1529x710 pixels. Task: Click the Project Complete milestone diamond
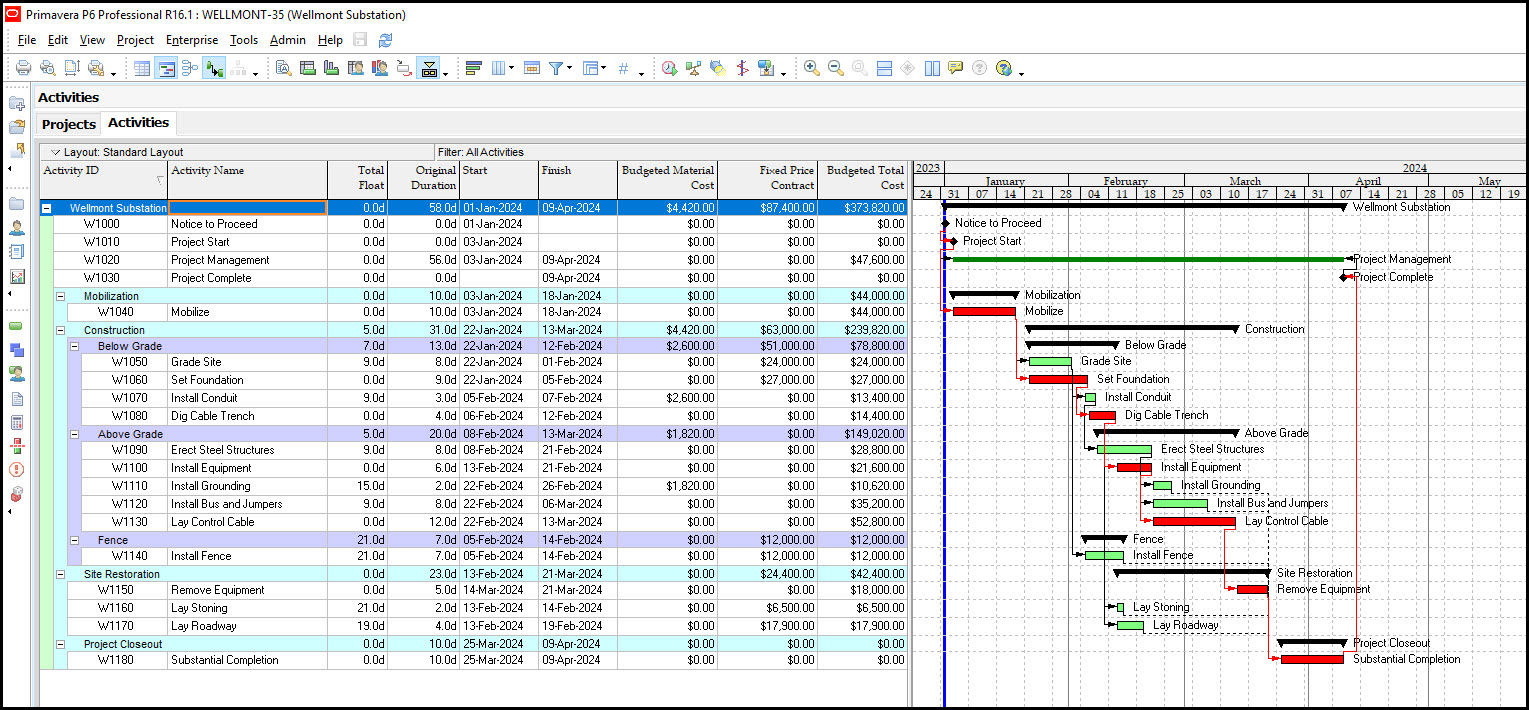pos(1344,277)
